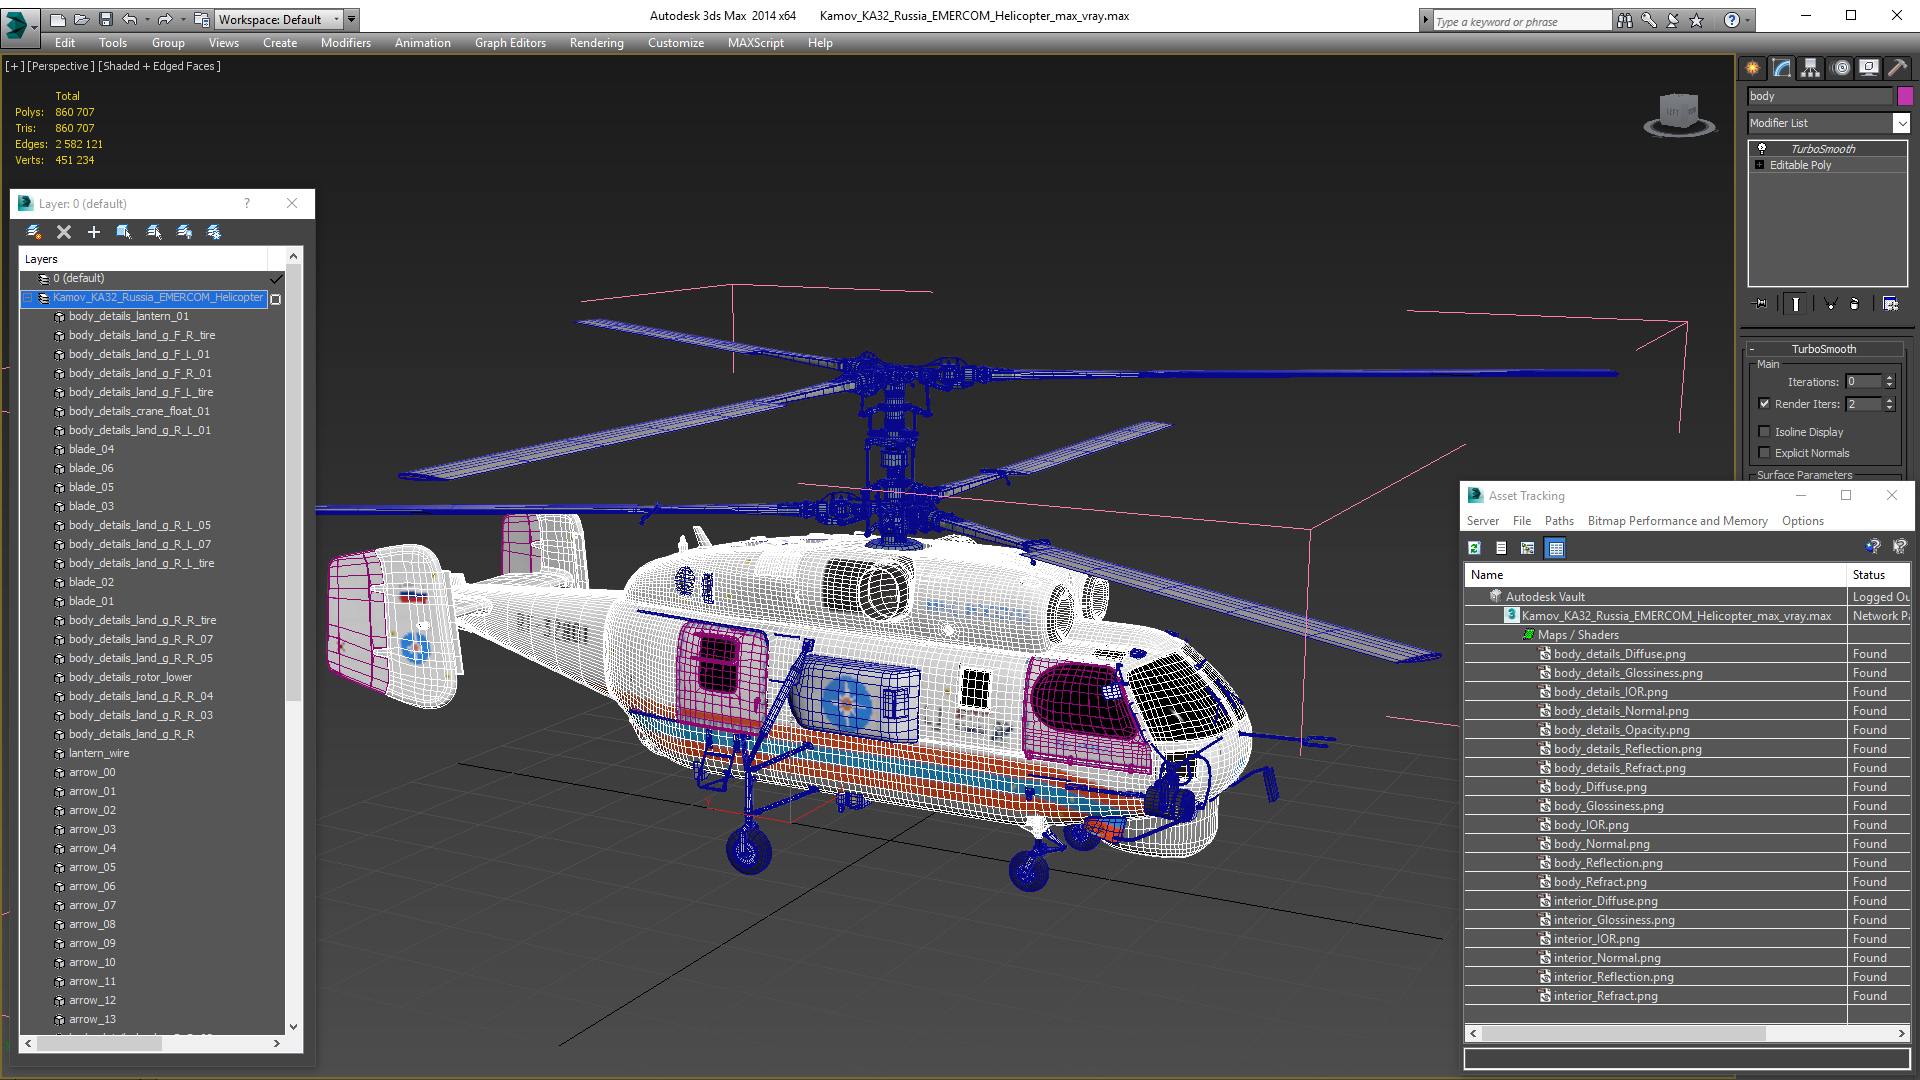Open Paths menu in Asset Tracking
This screenshot has height=1080, width=1920.
pyautogui.click(x=1558, y=521)
